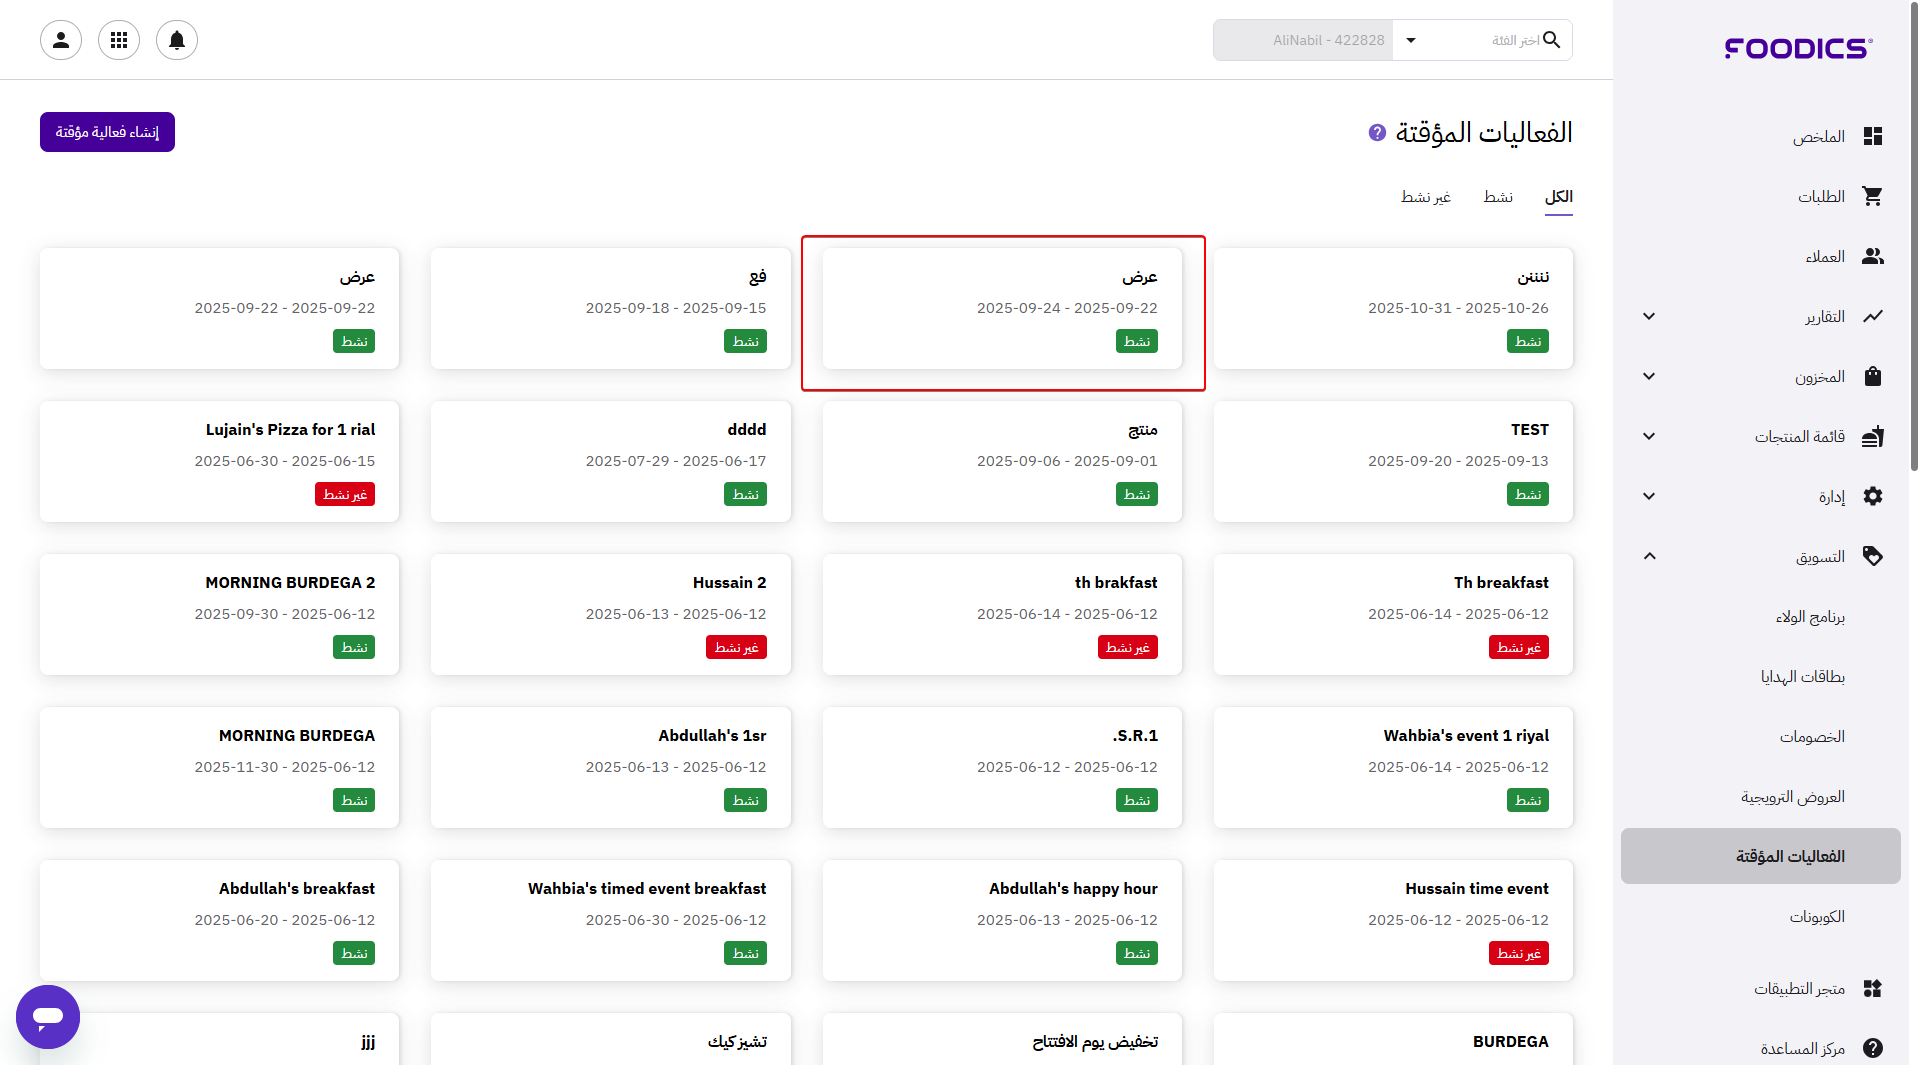Image resolution: width=1920 pixels, height=1065 pixels.
Task: Click إنشاء فعالية مؤقتة button
Action: pos(107,132)
